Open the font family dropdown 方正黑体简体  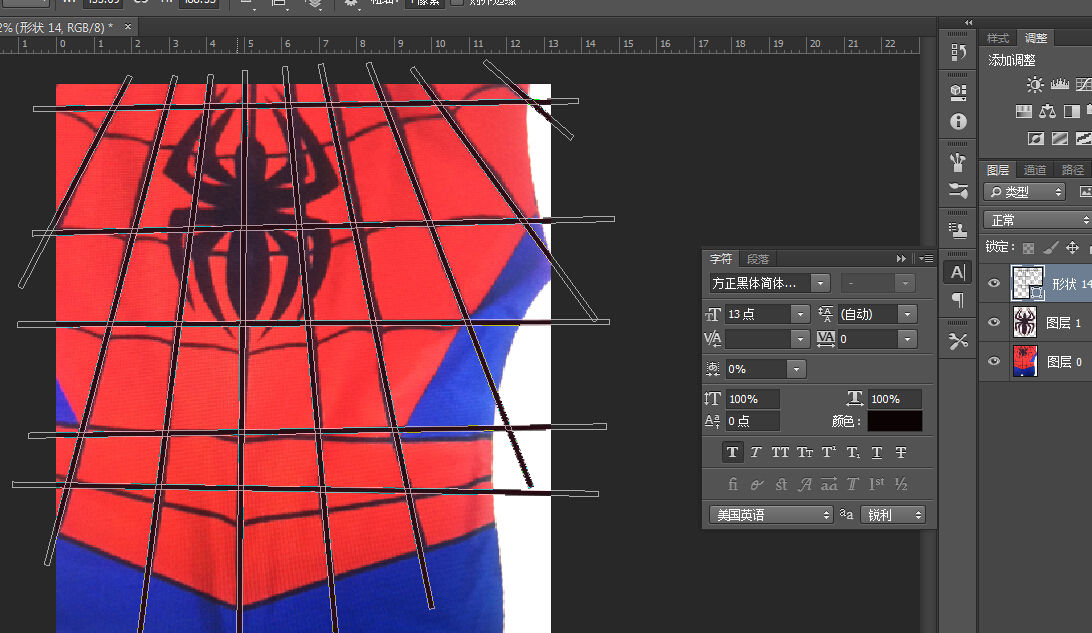coord(820,283)
